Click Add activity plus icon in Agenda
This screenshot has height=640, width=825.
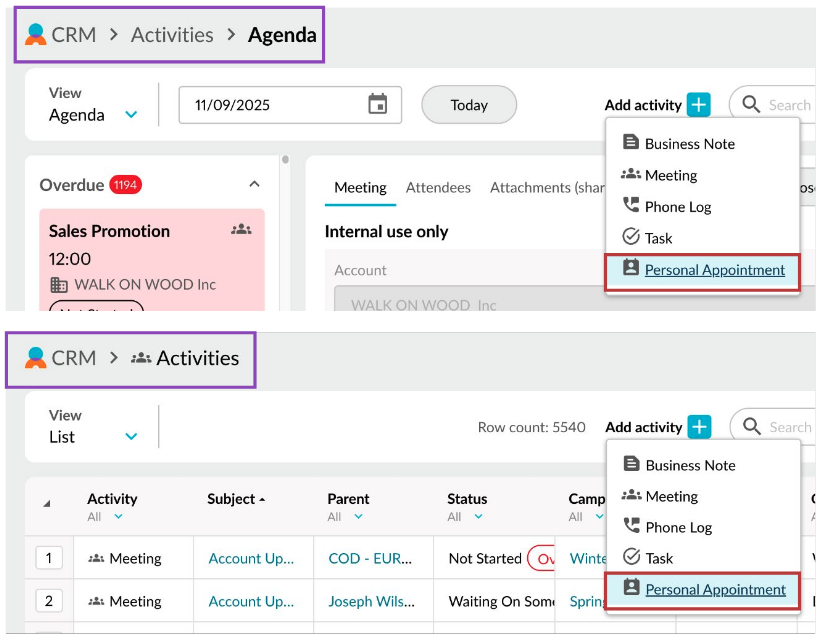tap(699, 105)
